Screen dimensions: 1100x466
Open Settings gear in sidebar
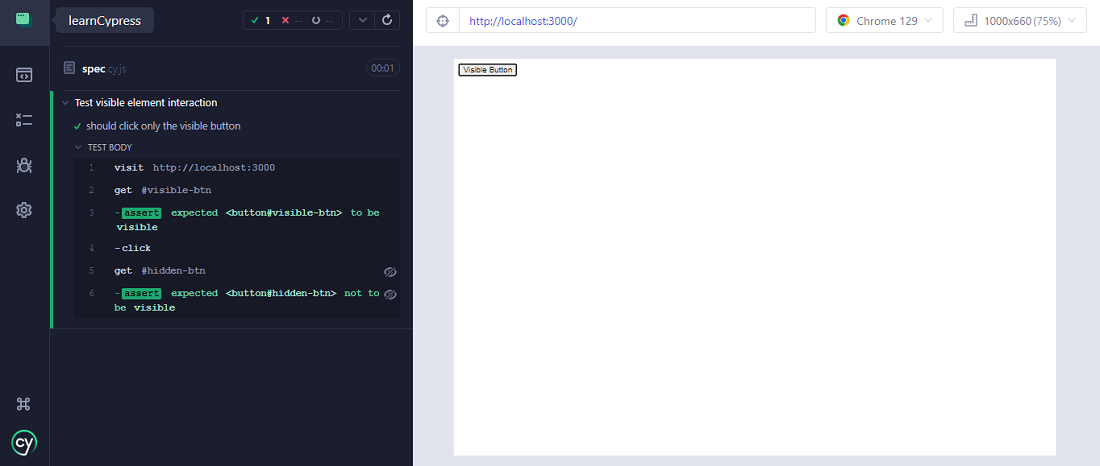(x=24, y=210)
